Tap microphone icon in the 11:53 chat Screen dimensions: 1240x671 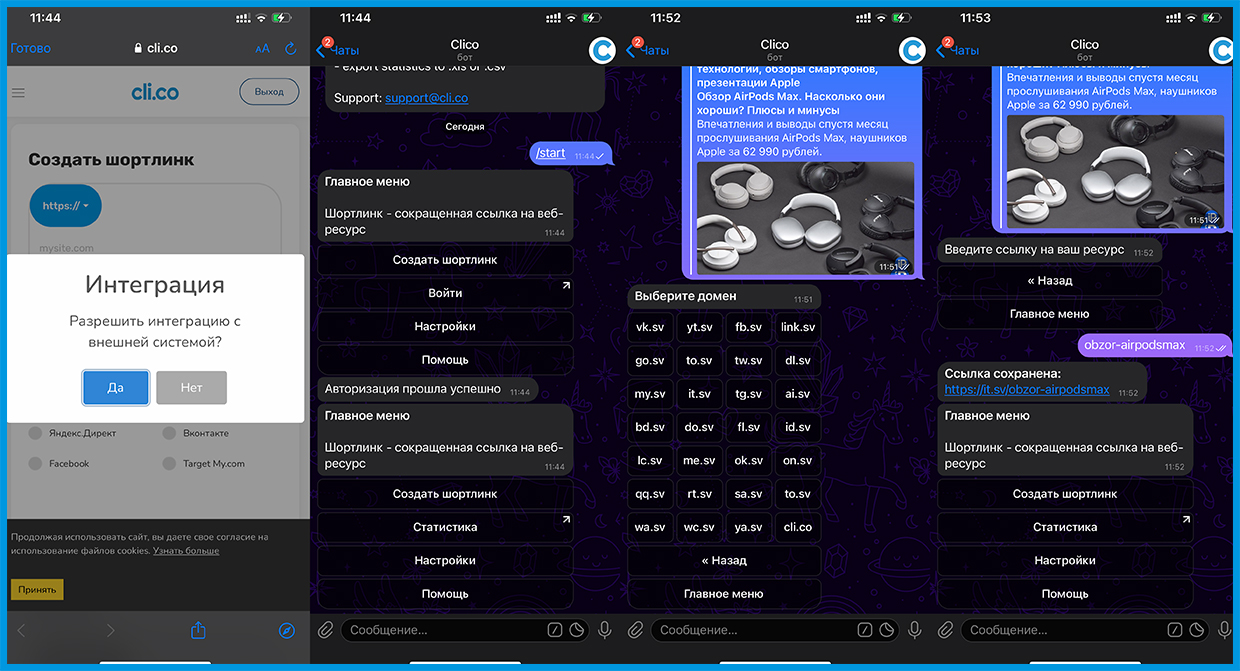point(1225,630)
